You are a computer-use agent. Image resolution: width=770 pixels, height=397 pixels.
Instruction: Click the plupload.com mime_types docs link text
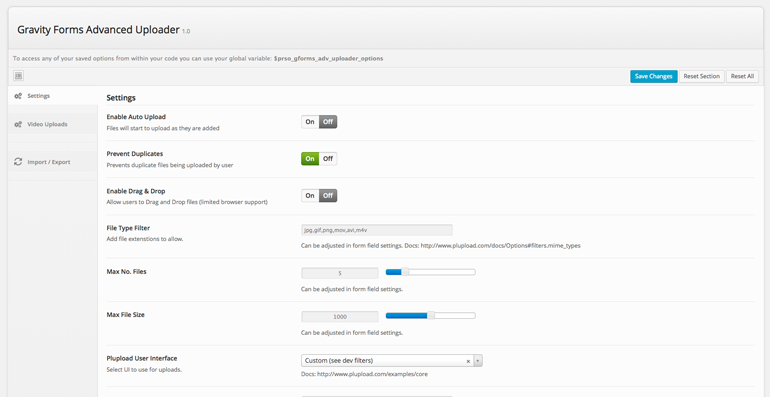coord(500,245)
